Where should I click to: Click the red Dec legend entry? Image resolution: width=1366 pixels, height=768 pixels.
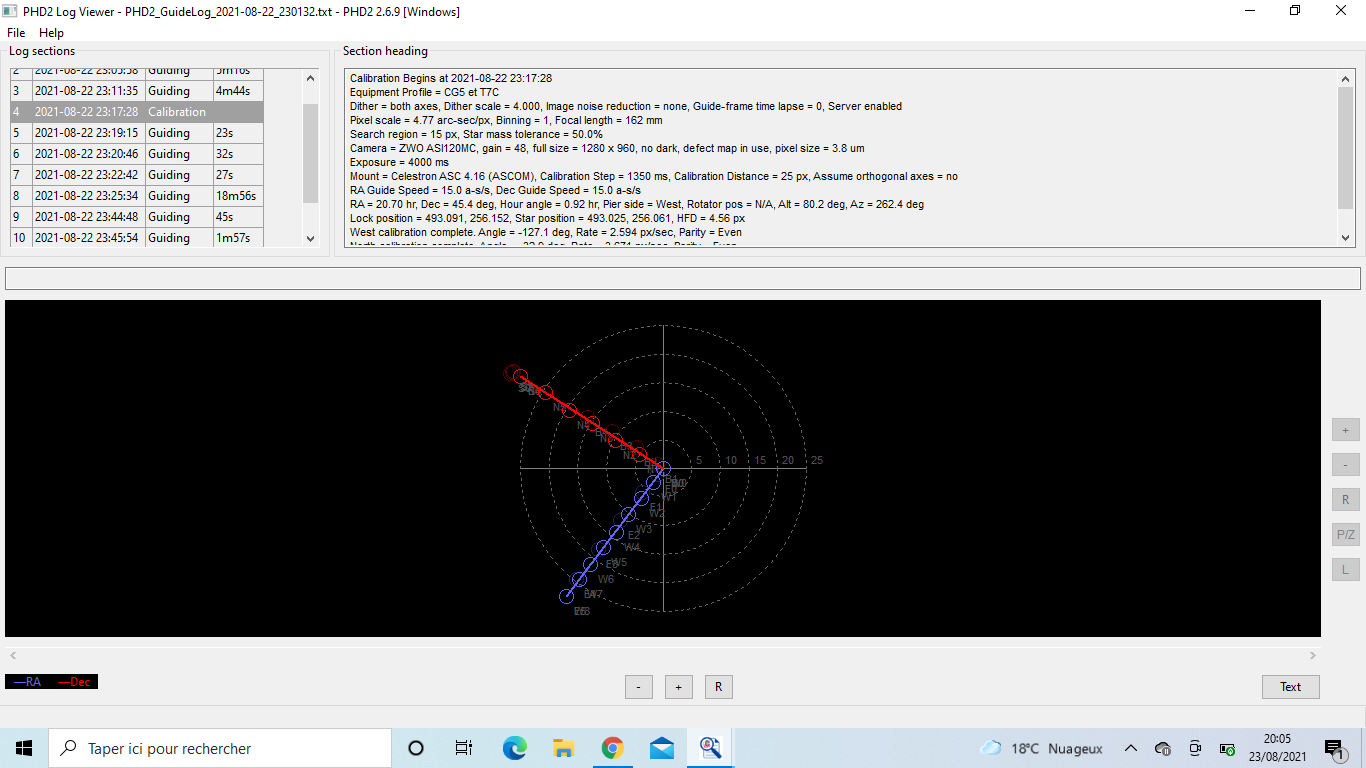pos(75,682)
